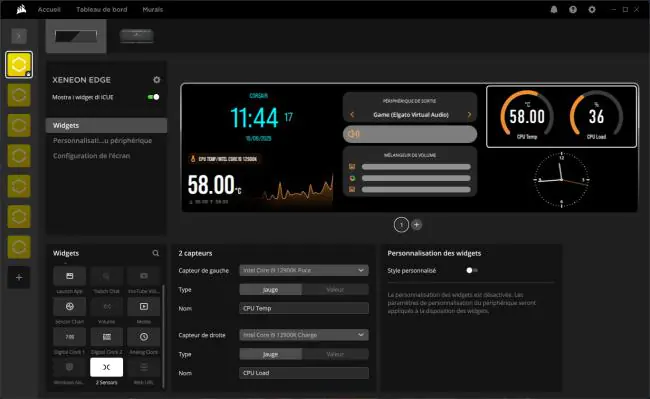
Task: Add a new page with plus button
Action: (x=417, y=225)
